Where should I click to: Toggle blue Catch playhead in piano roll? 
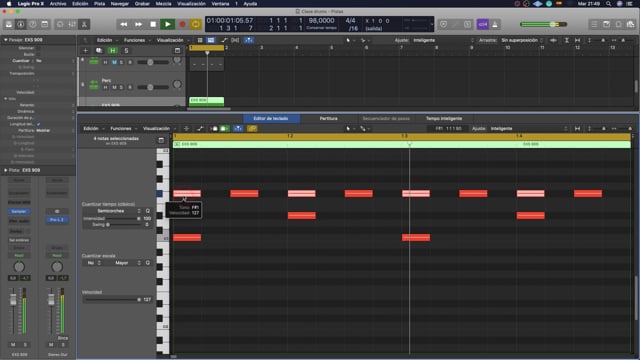point(238,129)
